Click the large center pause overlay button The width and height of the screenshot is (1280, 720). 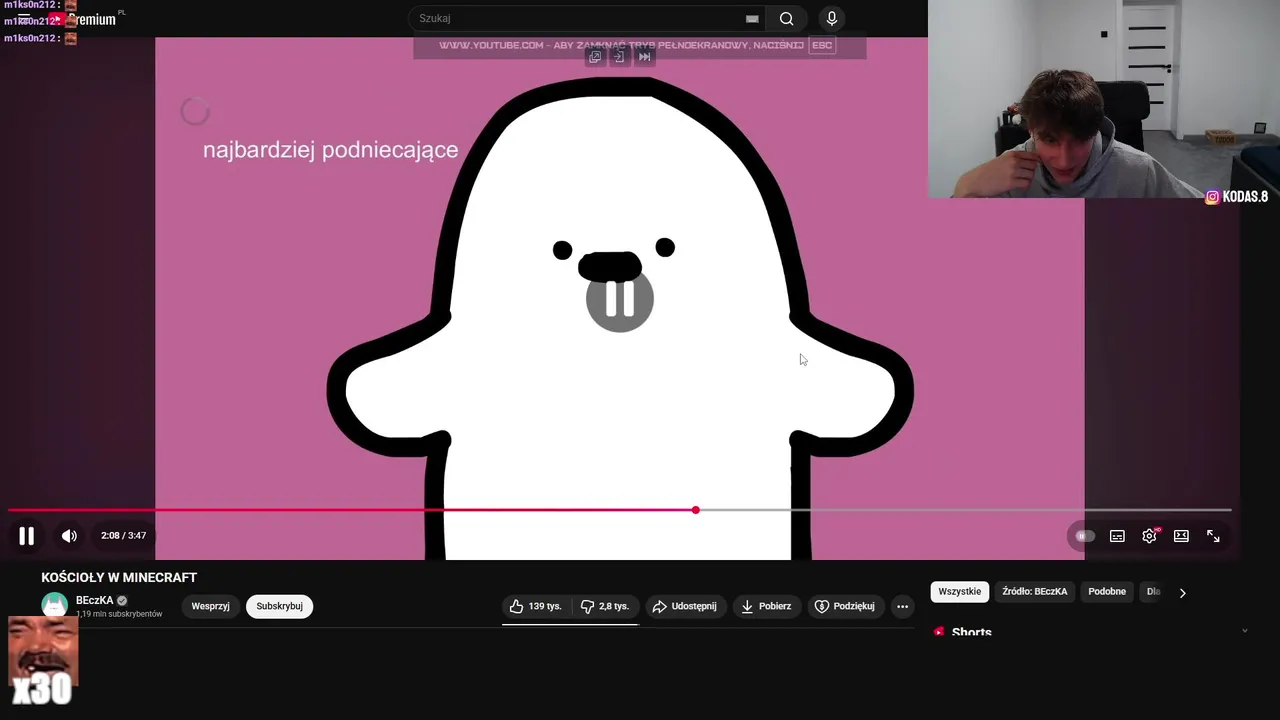(x=620, y=298)
